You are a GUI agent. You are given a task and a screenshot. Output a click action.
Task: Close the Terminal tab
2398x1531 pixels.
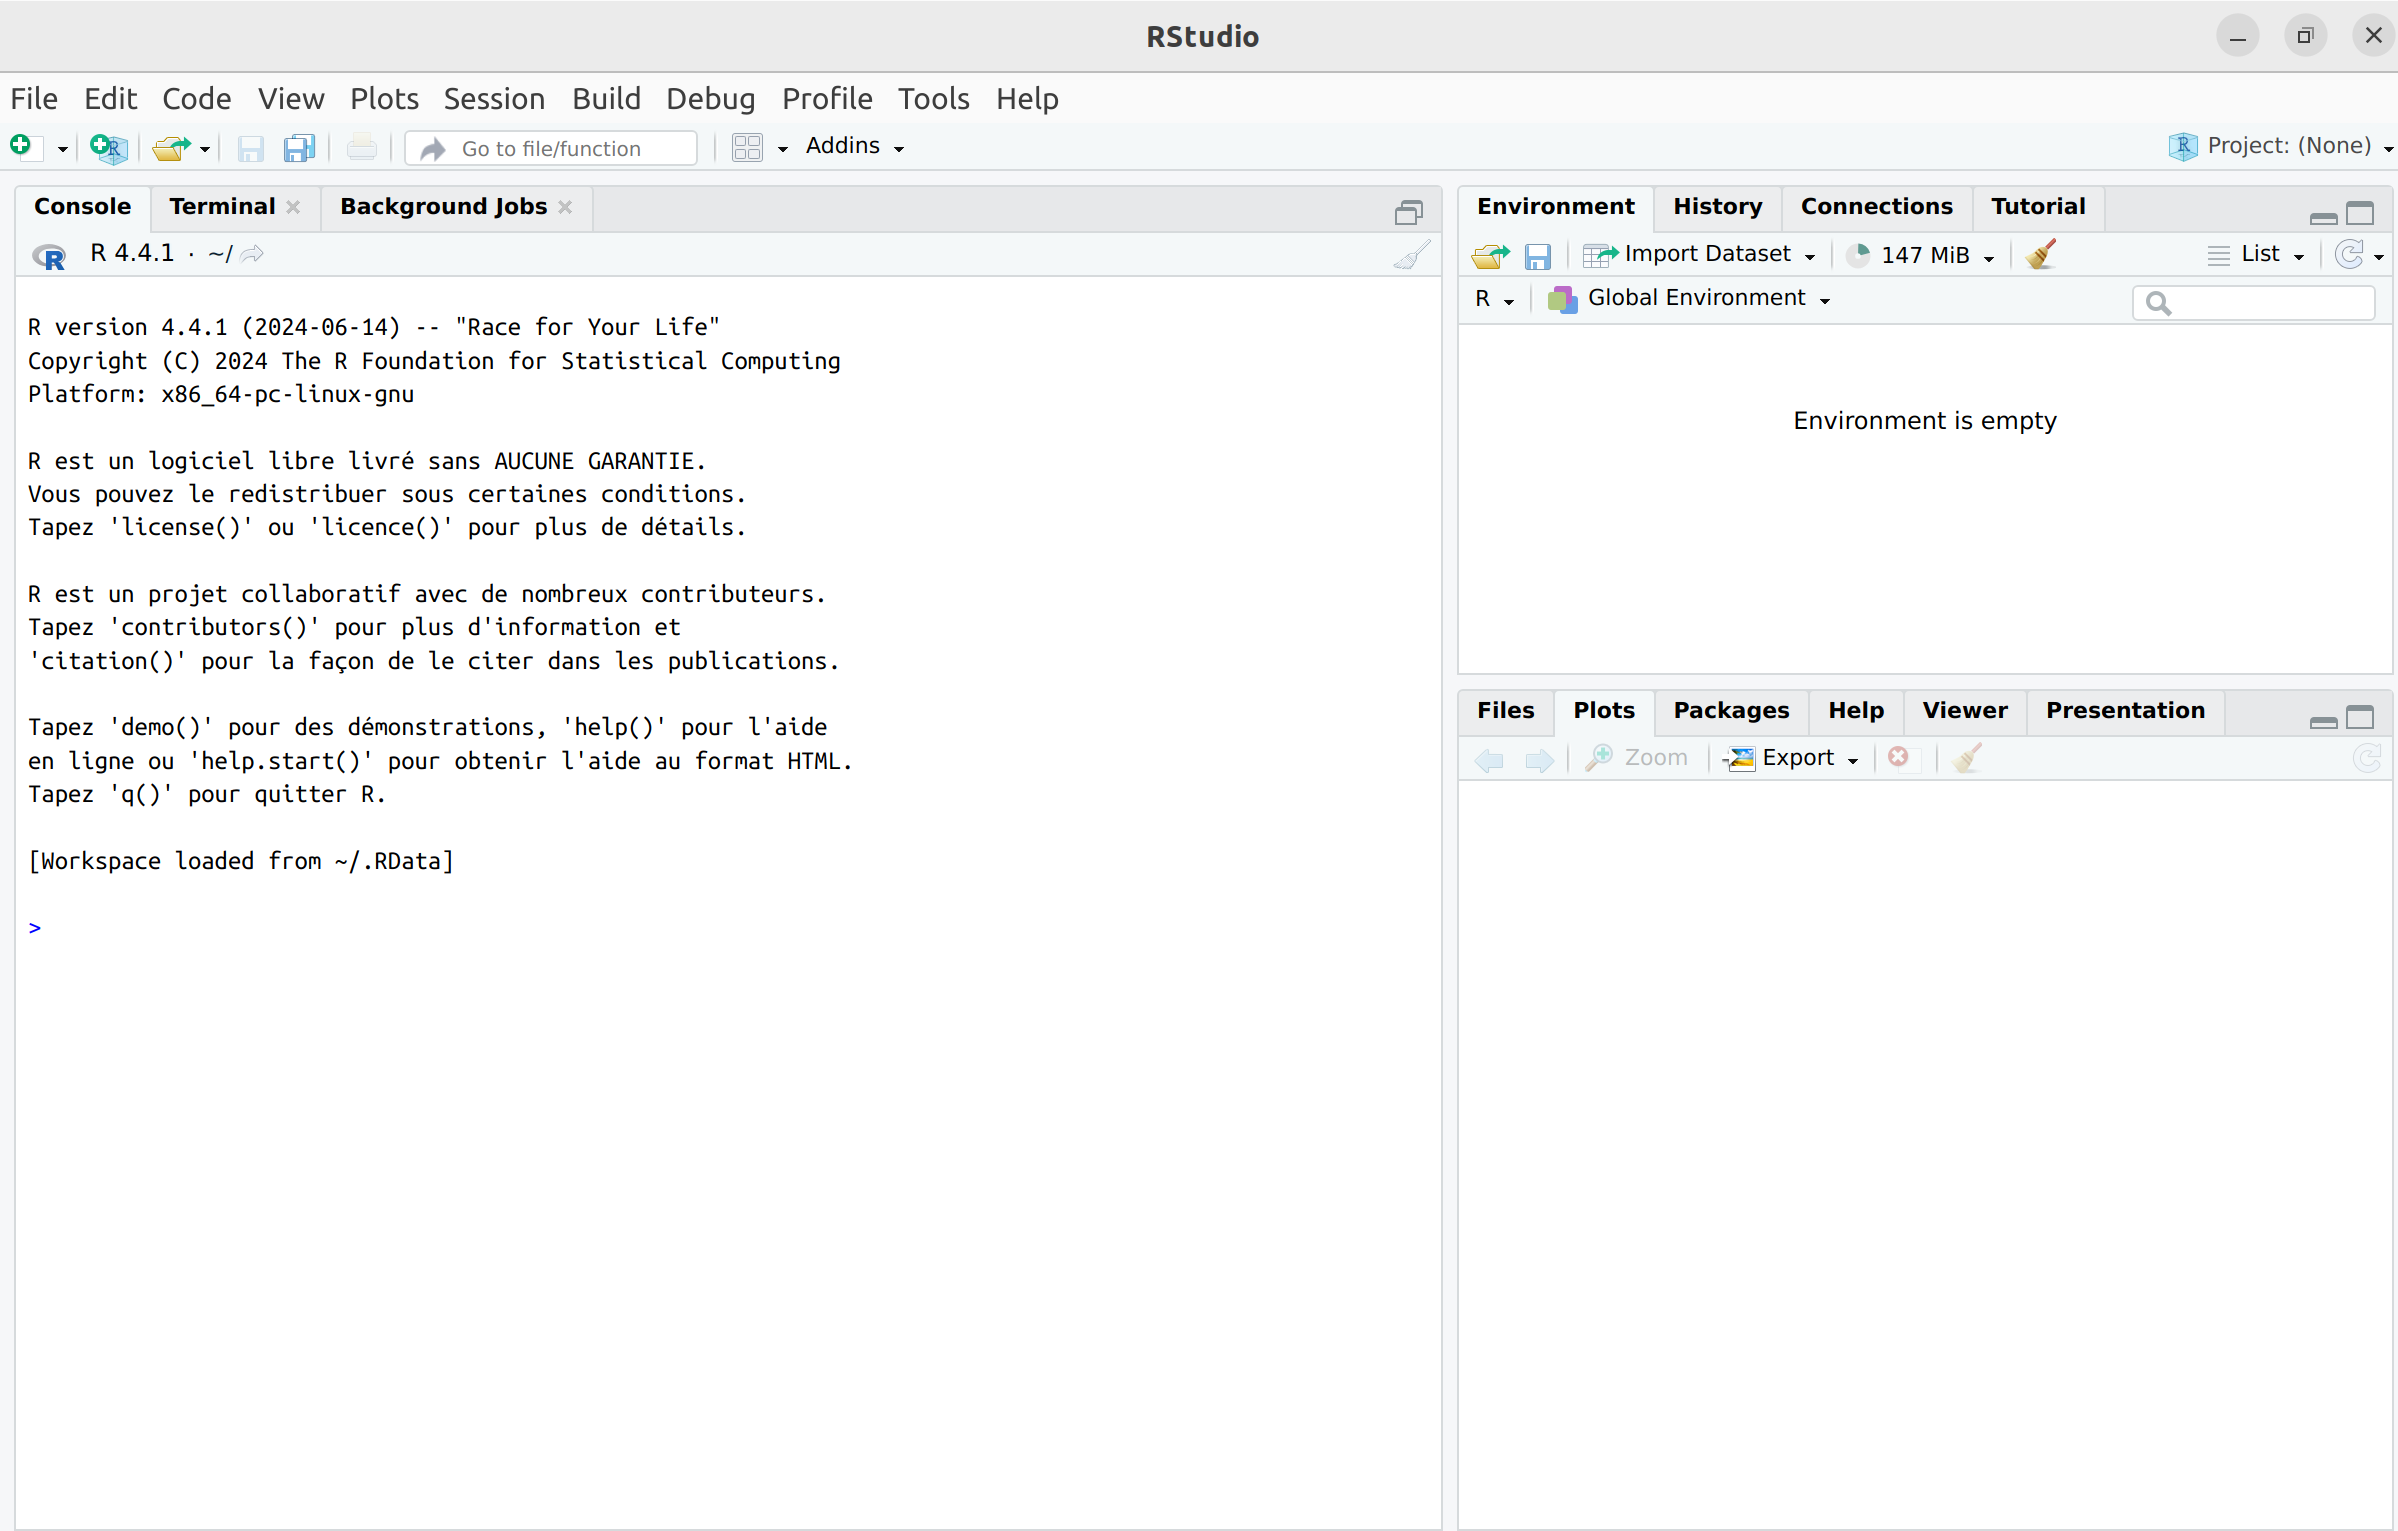(293, 207)
